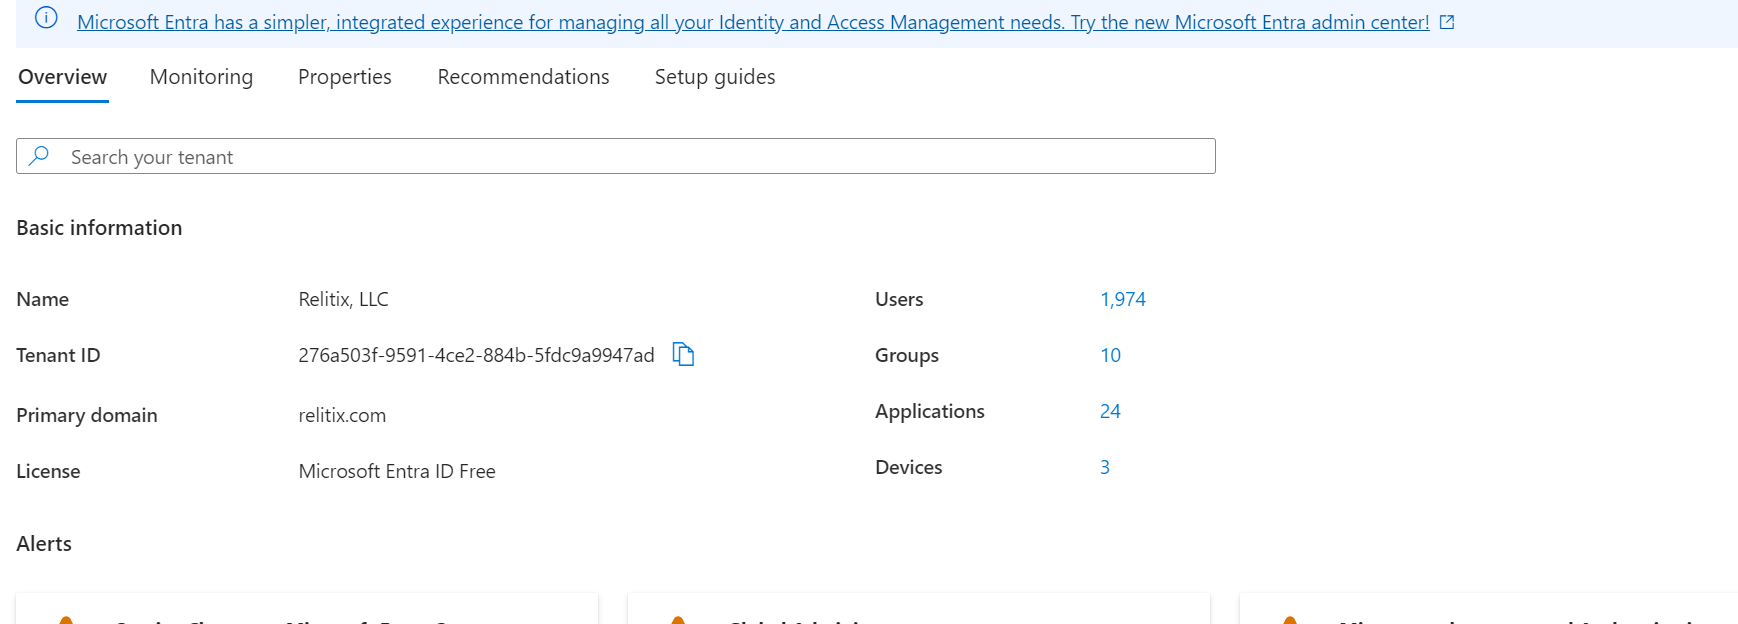Click the Devices label
This screenshot has width=1738, height=624.
(x=909, y=467)
